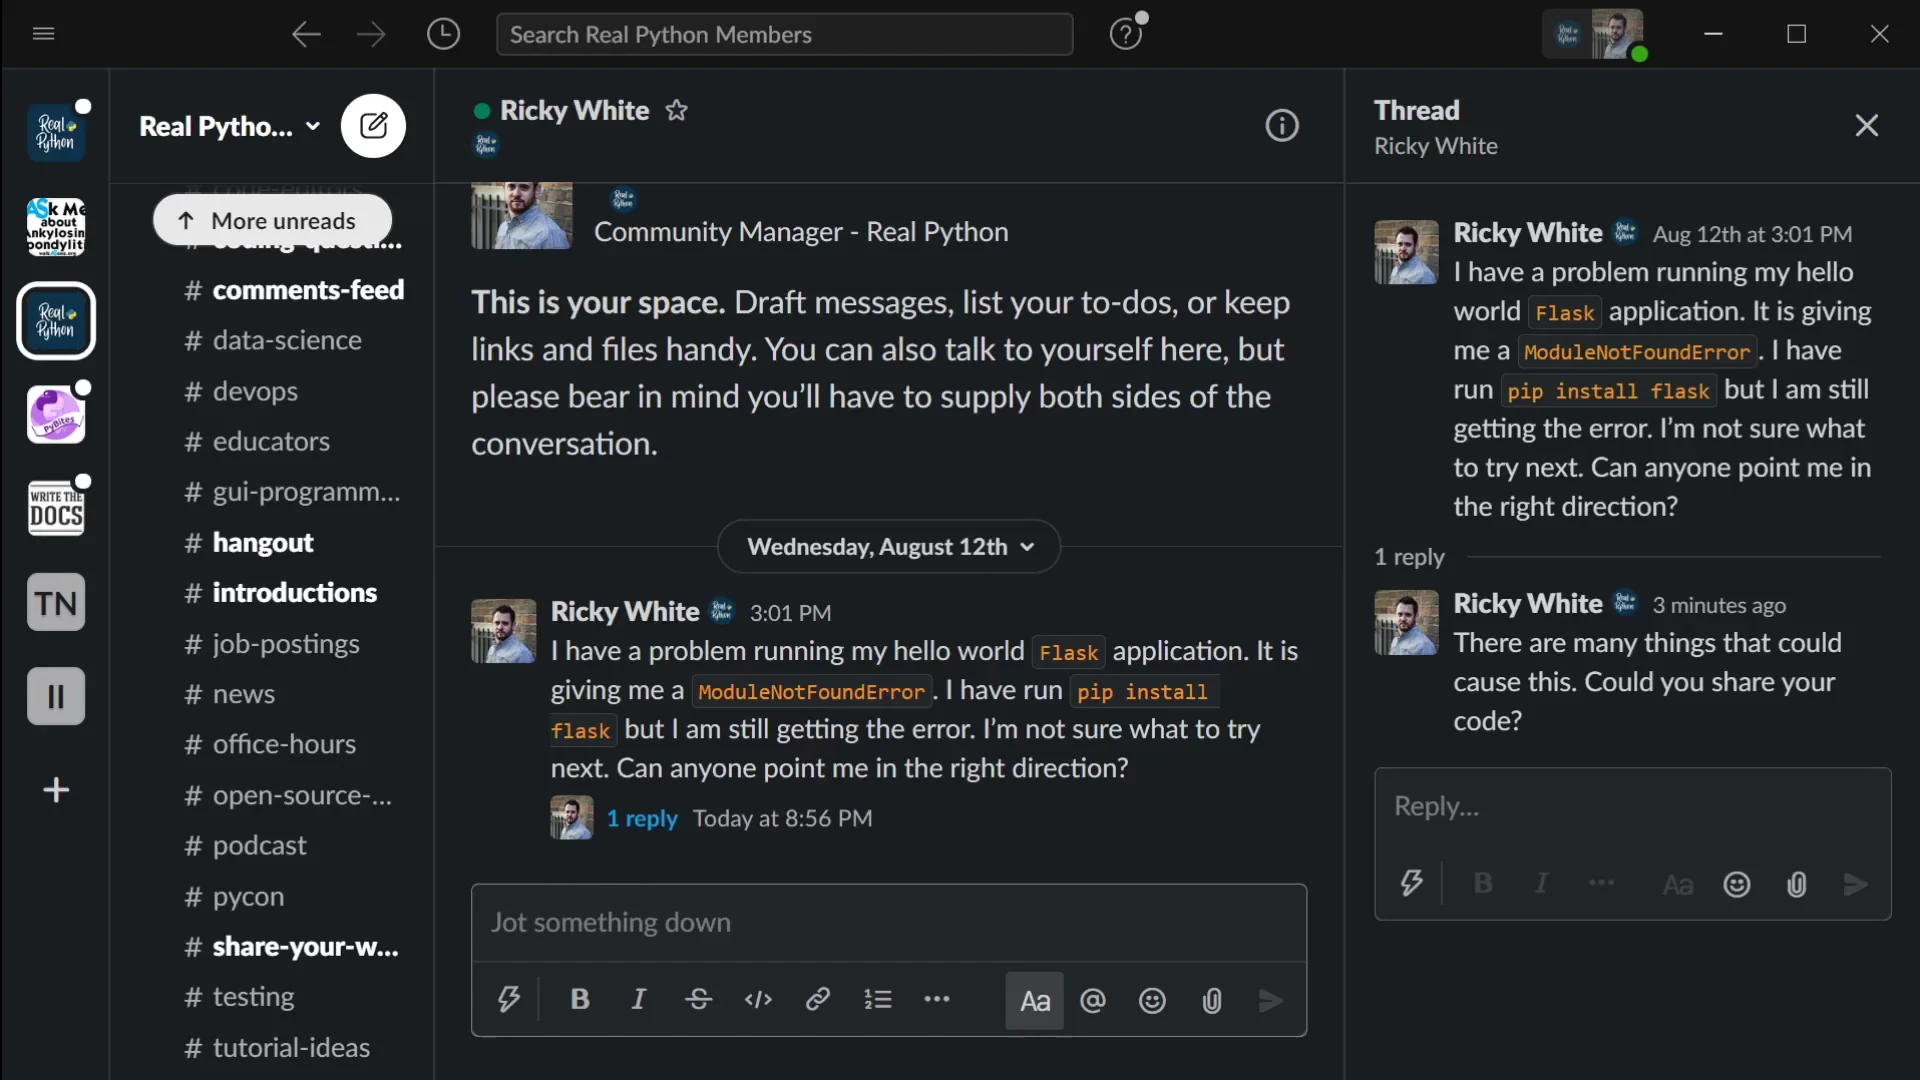Viewport: 1920px width, 1080px height.
Task: Open the #hangout channel
Action: point(262,542)
